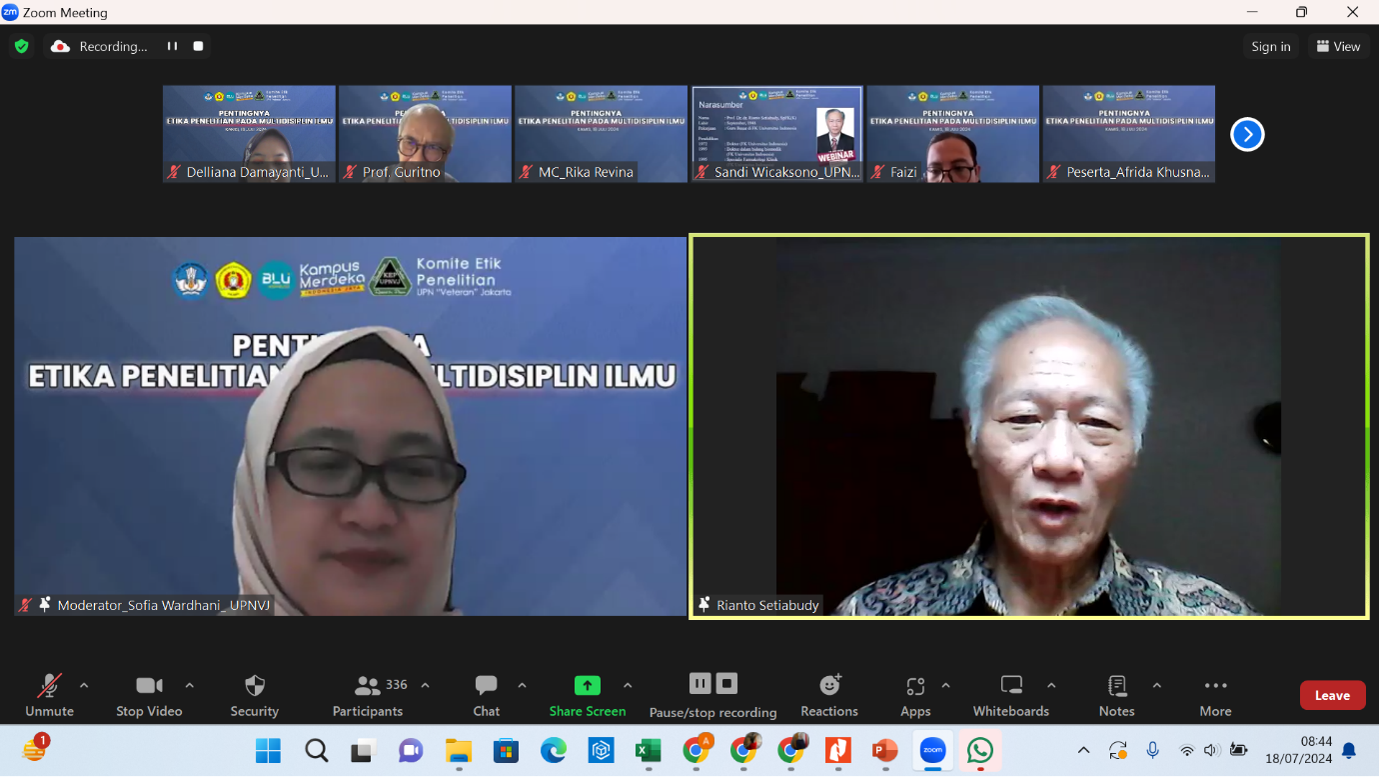Image resolution: width=1384 pixels, height=779 pixels.
Task: Open the Apps panel
Action: (915, 695)
